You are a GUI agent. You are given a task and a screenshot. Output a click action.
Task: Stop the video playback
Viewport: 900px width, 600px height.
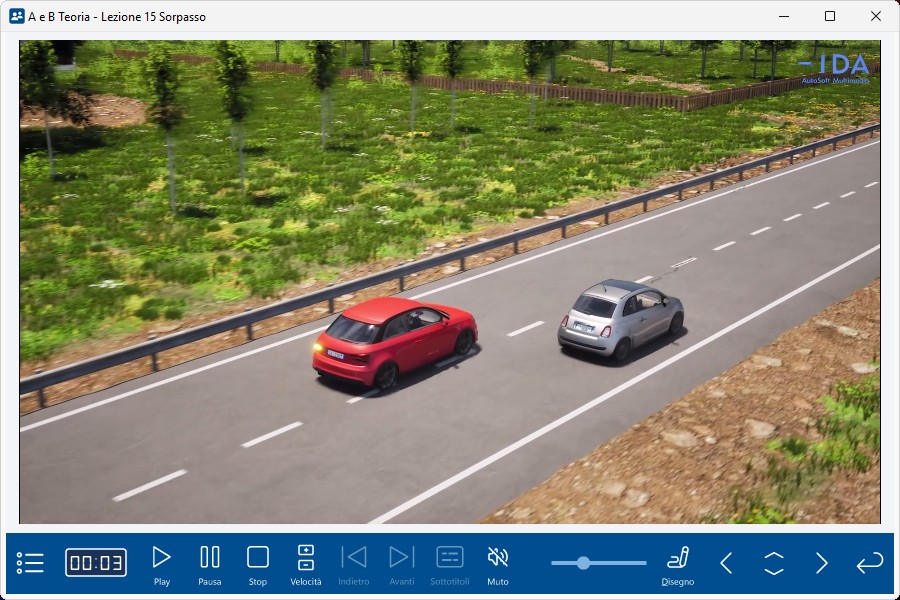tap(258, 558)
